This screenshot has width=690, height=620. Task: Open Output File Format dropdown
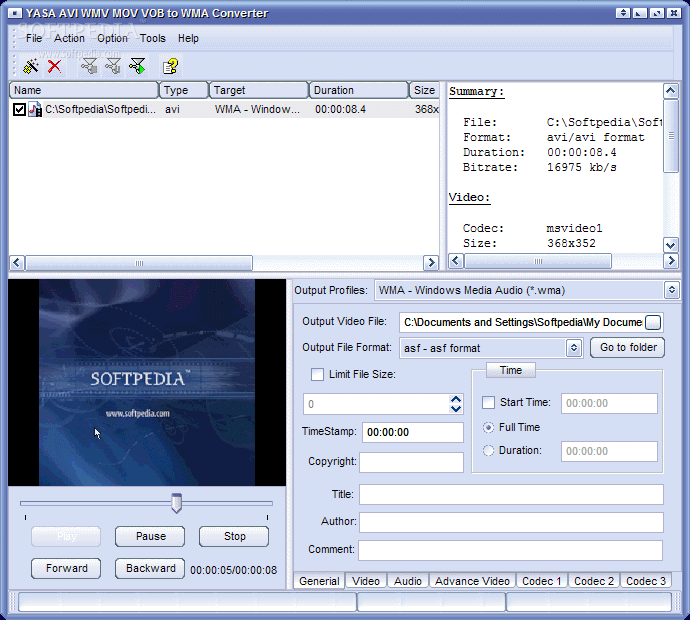[x=574, y=348]
